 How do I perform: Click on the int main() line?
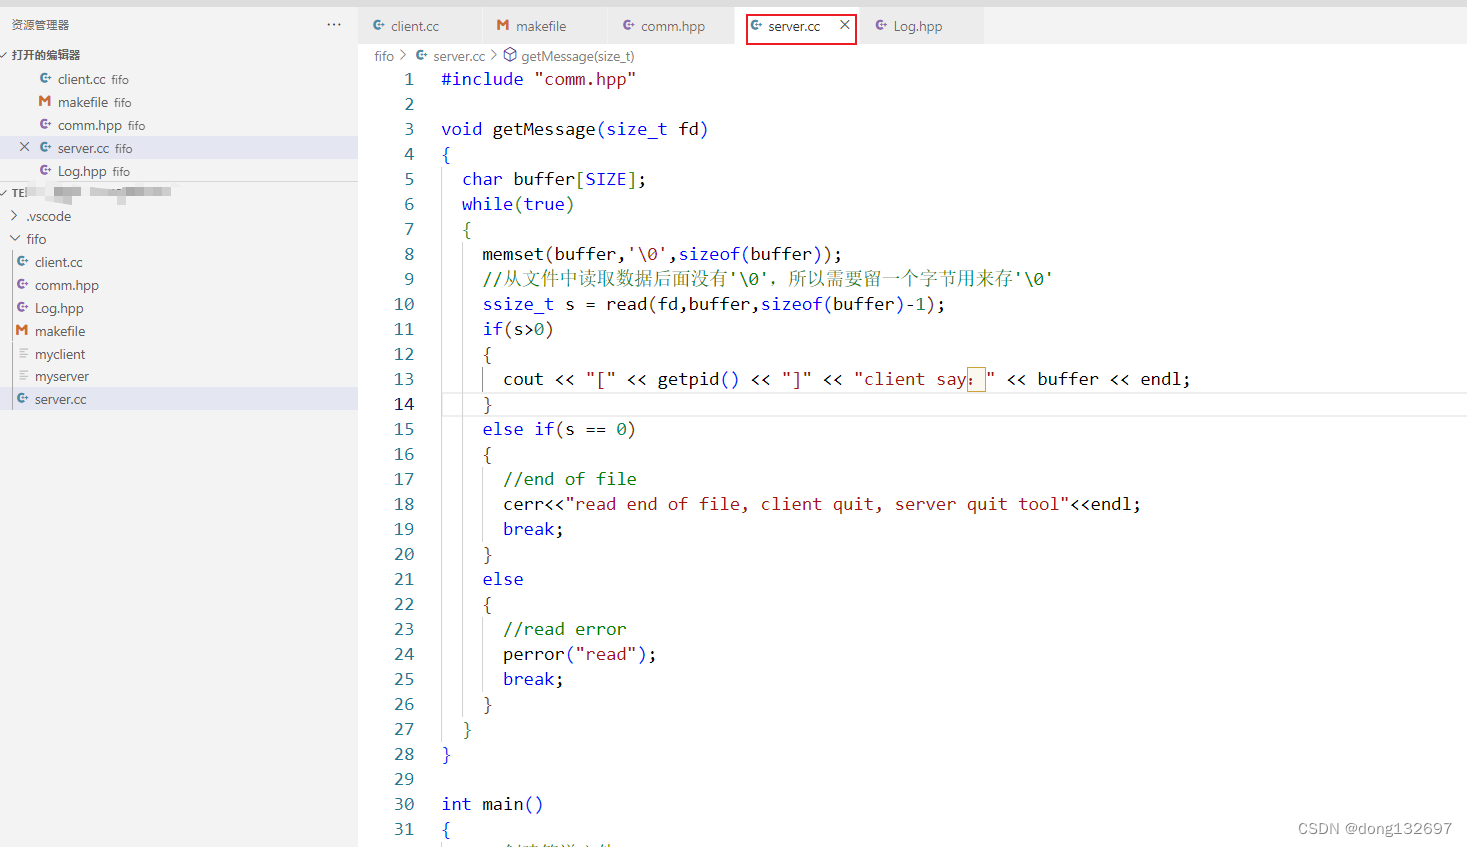coord(492,804)
